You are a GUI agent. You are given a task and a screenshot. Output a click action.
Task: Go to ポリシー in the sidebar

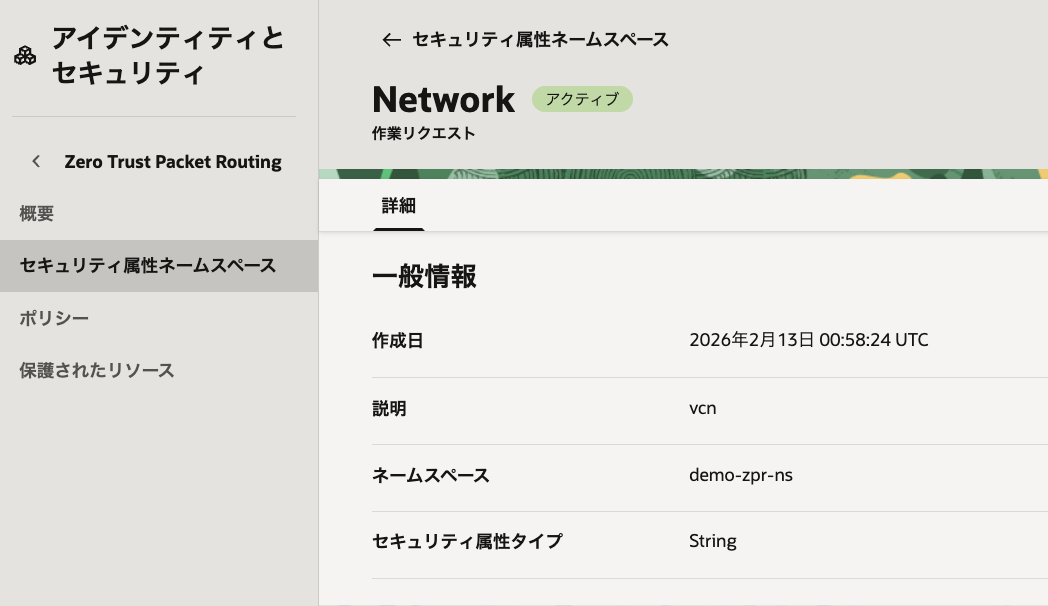[x=54, y=318]
